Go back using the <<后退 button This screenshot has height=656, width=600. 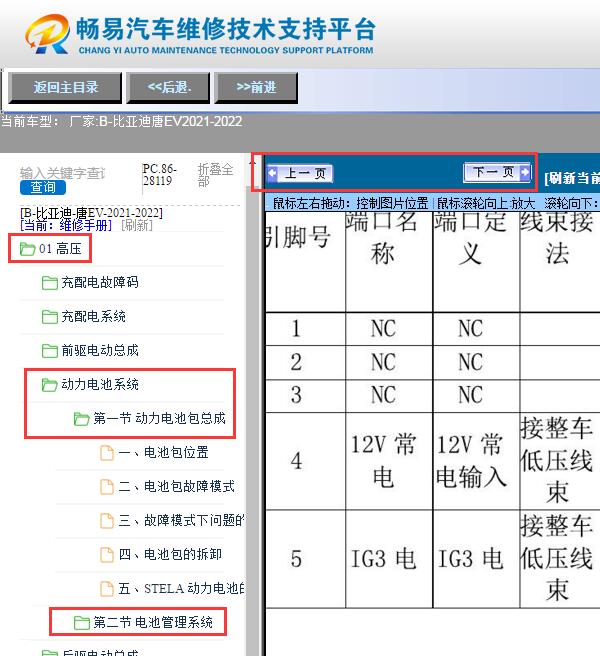[168, 87]
